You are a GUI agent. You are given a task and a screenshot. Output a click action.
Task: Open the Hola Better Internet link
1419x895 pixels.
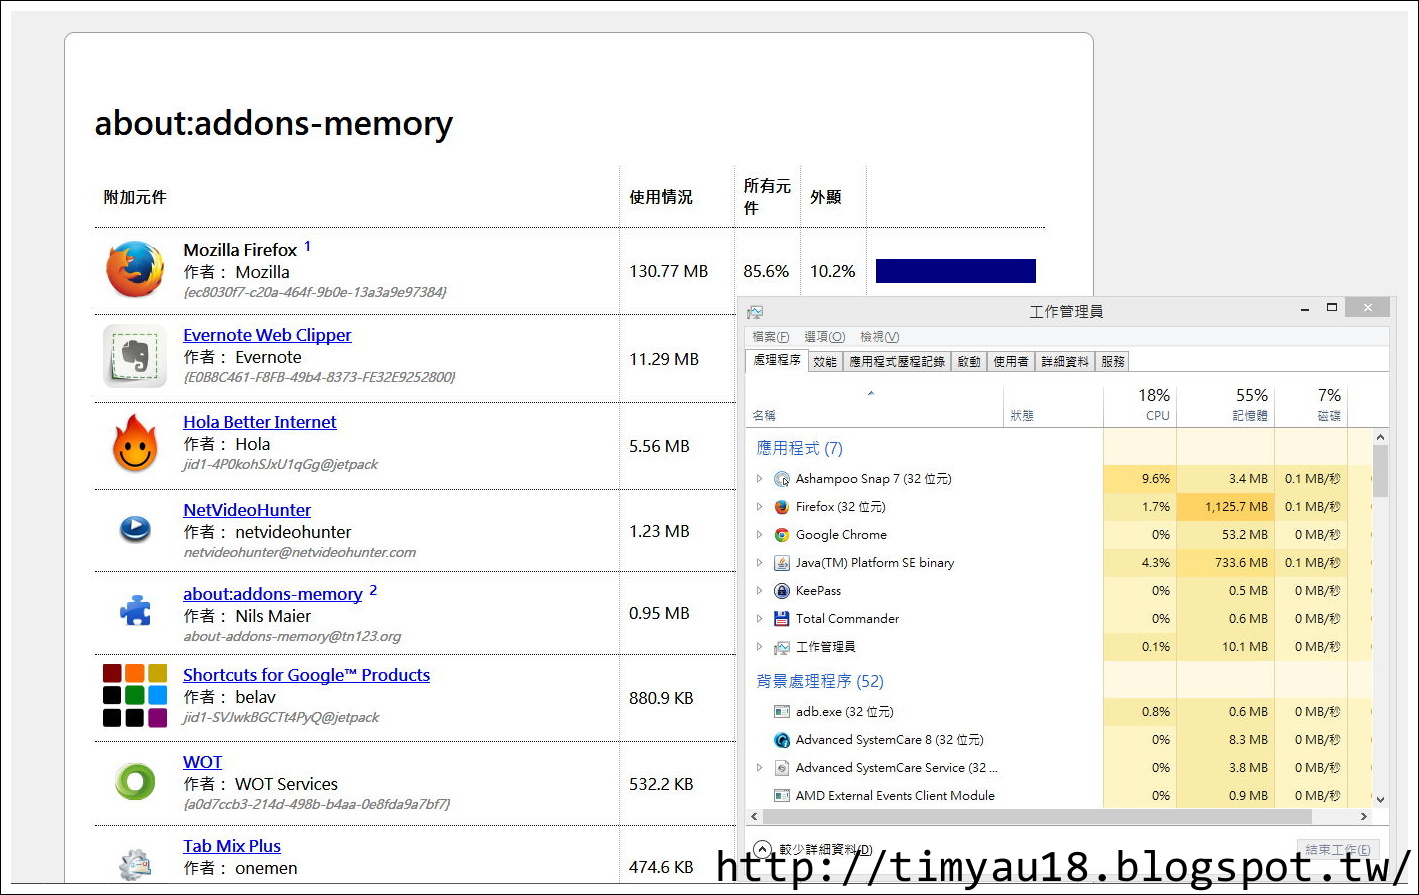(260, 422)
